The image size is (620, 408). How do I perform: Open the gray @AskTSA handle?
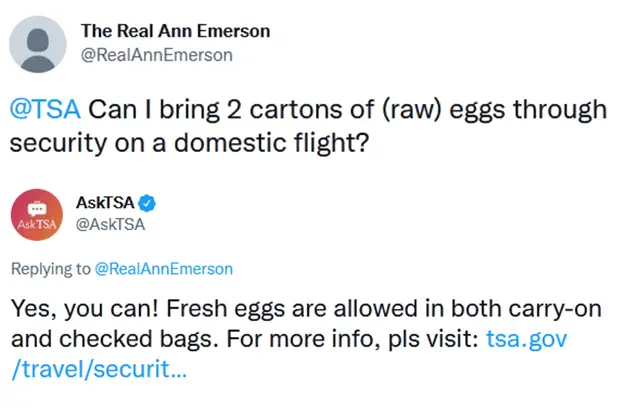coord(110,225)
